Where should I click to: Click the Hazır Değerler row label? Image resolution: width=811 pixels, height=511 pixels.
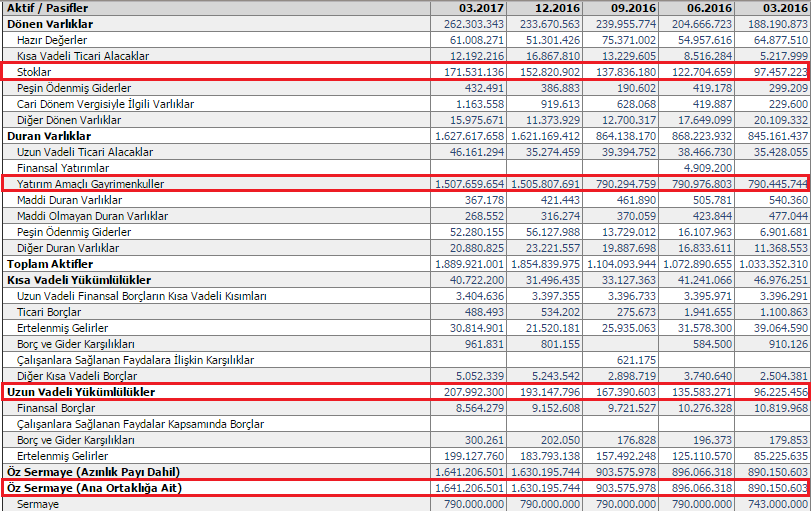52,40
